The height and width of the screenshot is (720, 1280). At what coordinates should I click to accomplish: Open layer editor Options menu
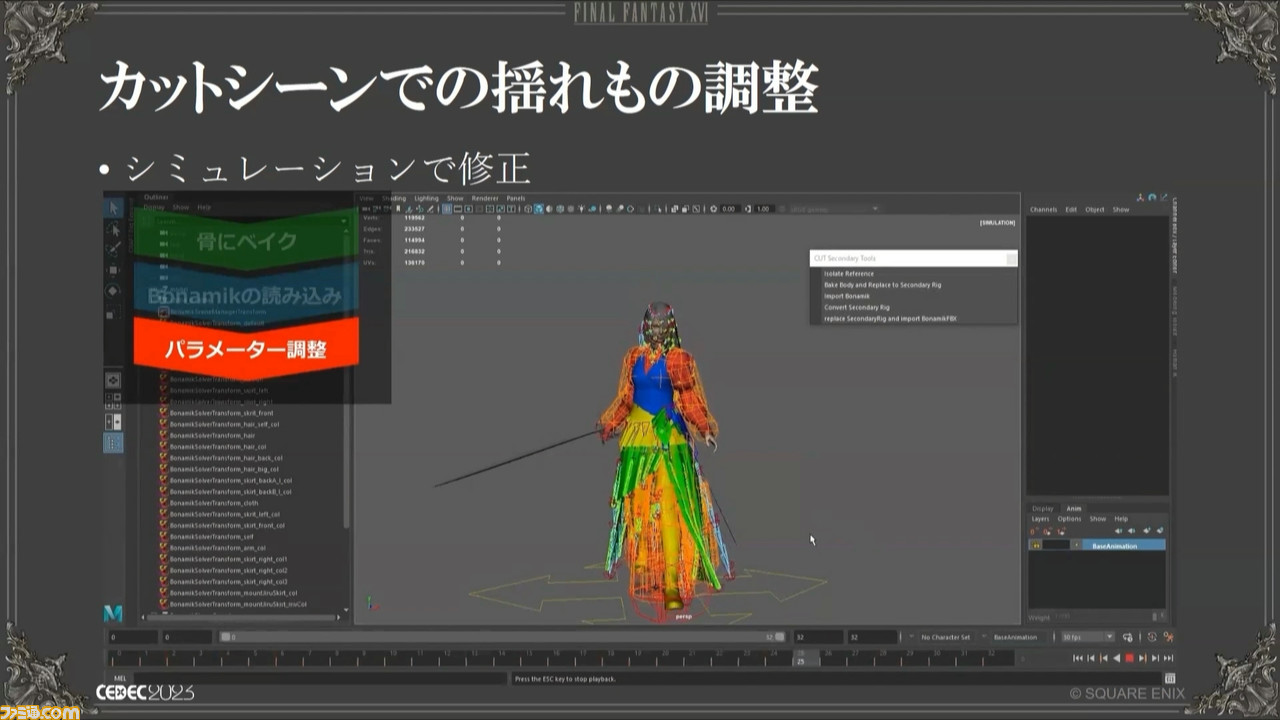pos(1069,519)
